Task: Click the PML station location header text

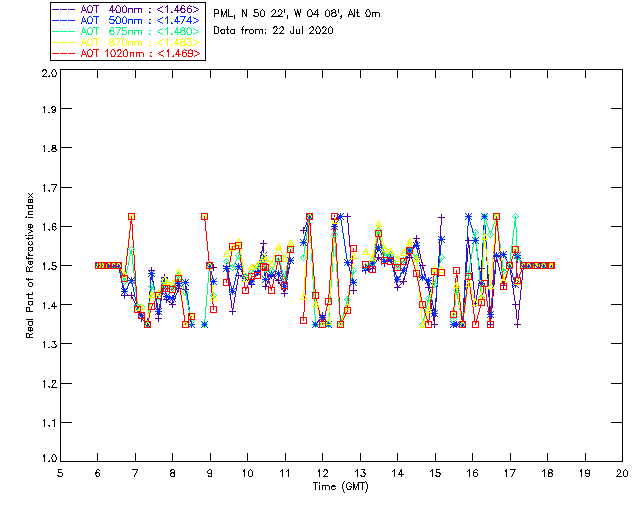Action: [297, 14]
